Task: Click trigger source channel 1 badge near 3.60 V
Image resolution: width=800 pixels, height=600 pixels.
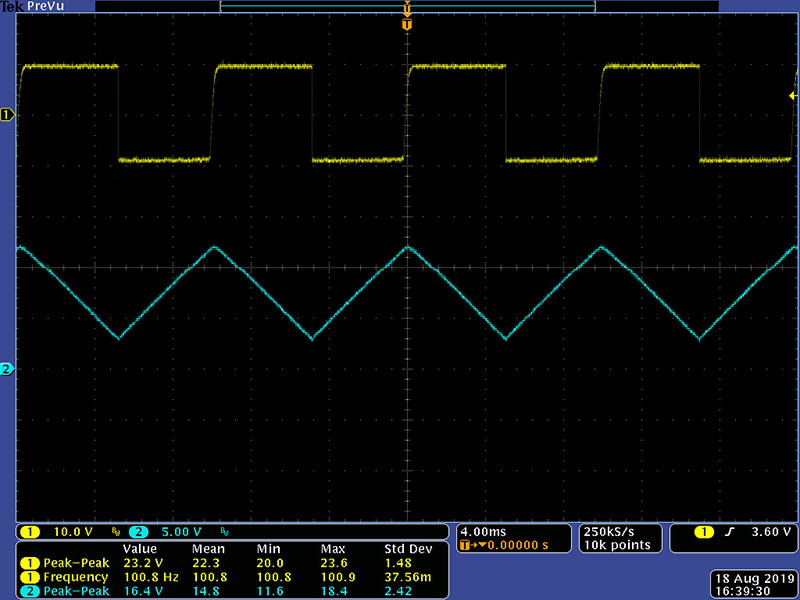Action: pos(705,532)
